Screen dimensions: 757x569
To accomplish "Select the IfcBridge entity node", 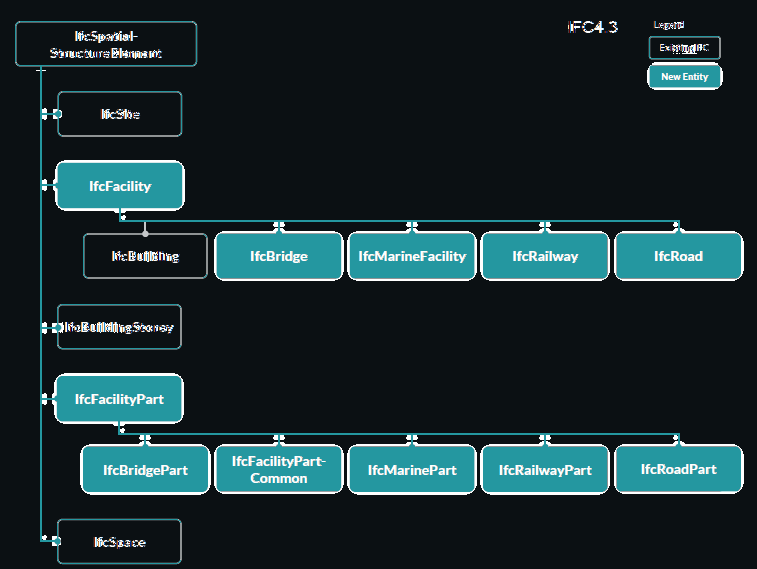I will [279, 256].
